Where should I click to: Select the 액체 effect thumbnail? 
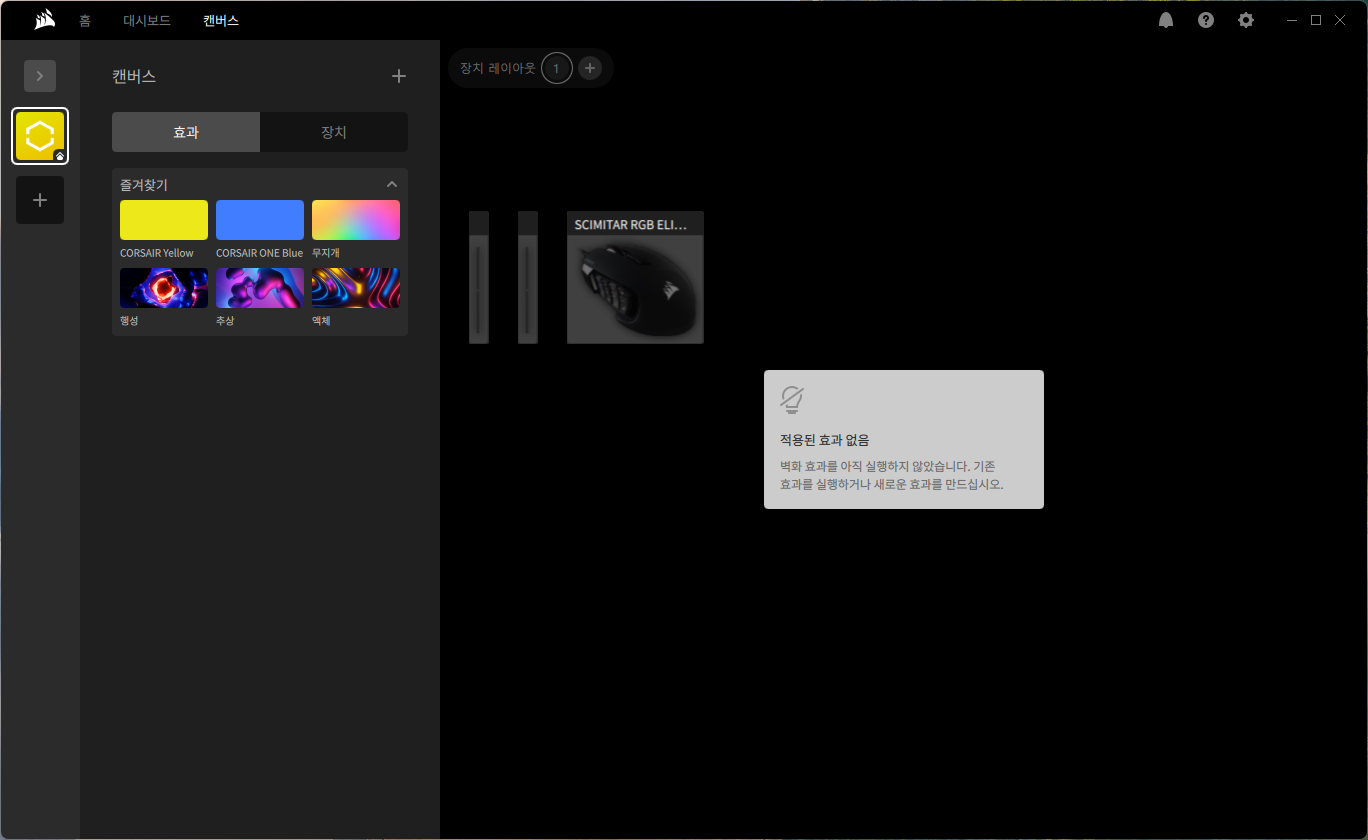tap(356, 288)
